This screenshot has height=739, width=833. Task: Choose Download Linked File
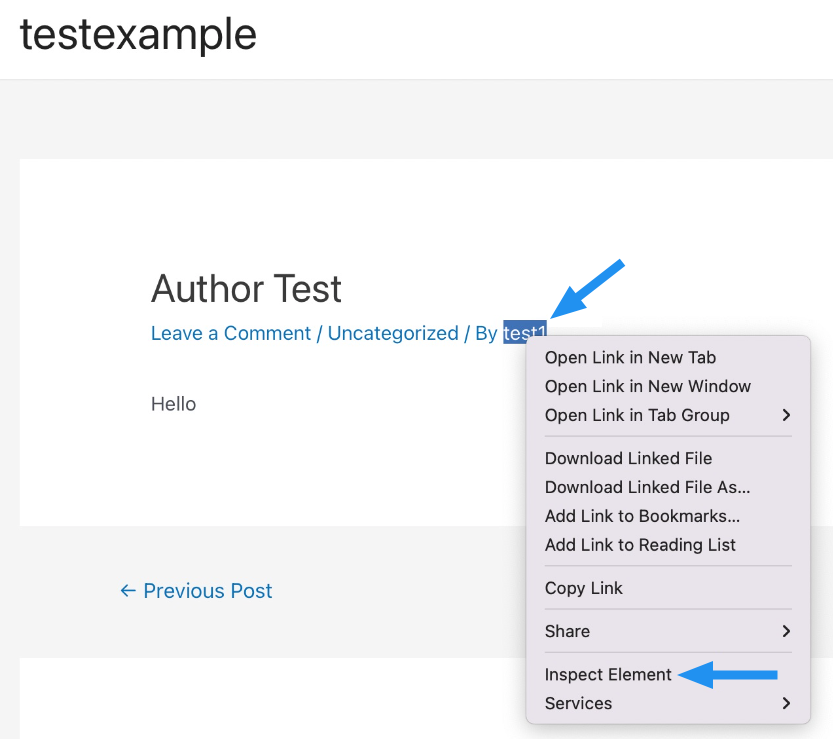[628, 458]
